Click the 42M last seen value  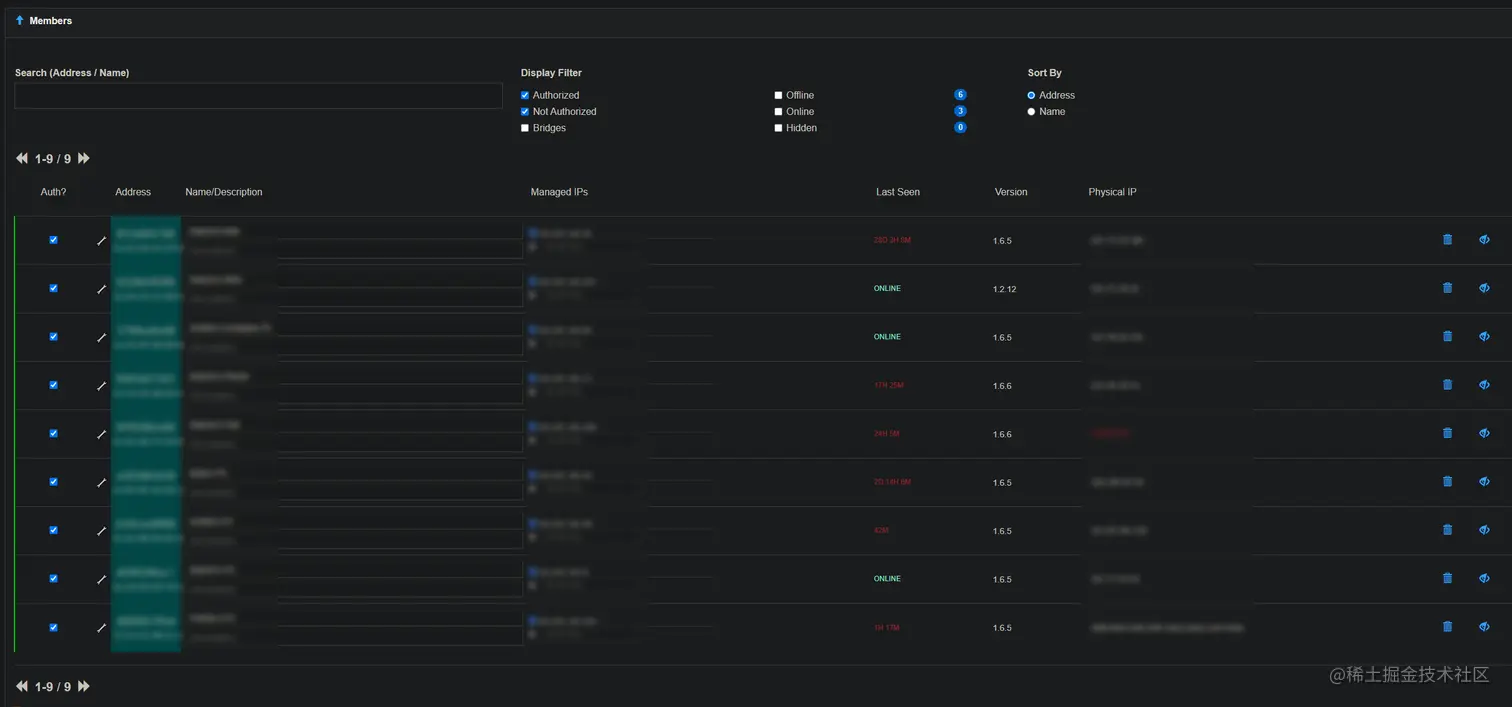click(881, 530)
